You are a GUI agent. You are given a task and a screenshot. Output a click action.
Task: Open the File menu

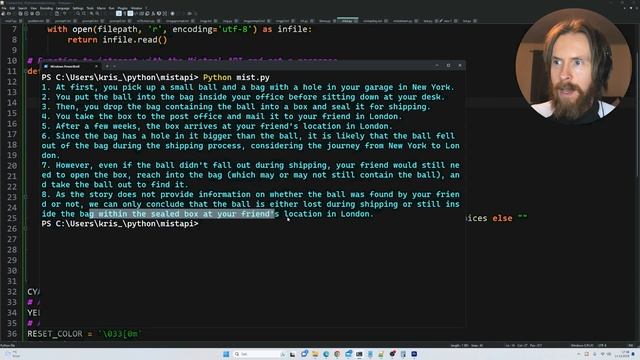(x=4, y=8)
